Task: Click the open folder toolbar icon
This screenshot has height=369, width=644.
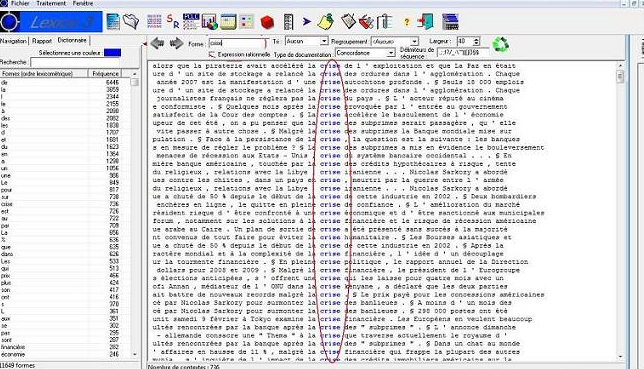Action: pyautogui.click(x=131, y=21)
